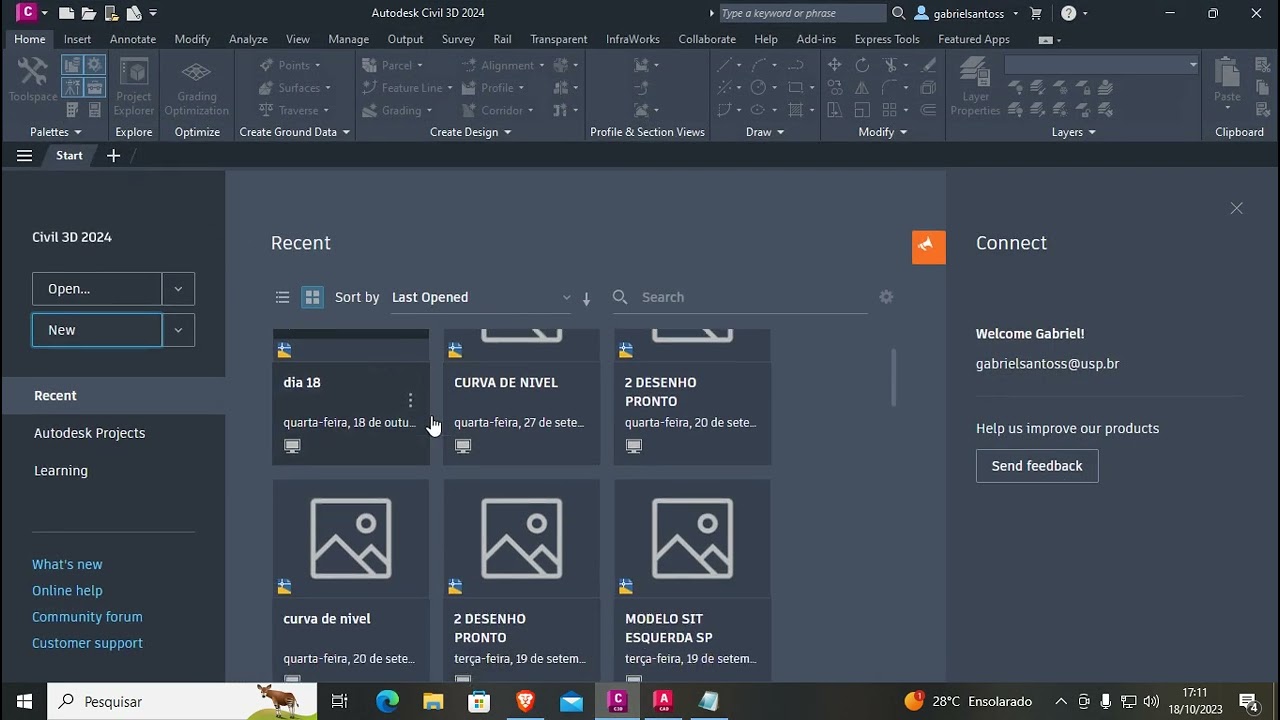Click the search magnifier icon in title bar

[898, 13]
